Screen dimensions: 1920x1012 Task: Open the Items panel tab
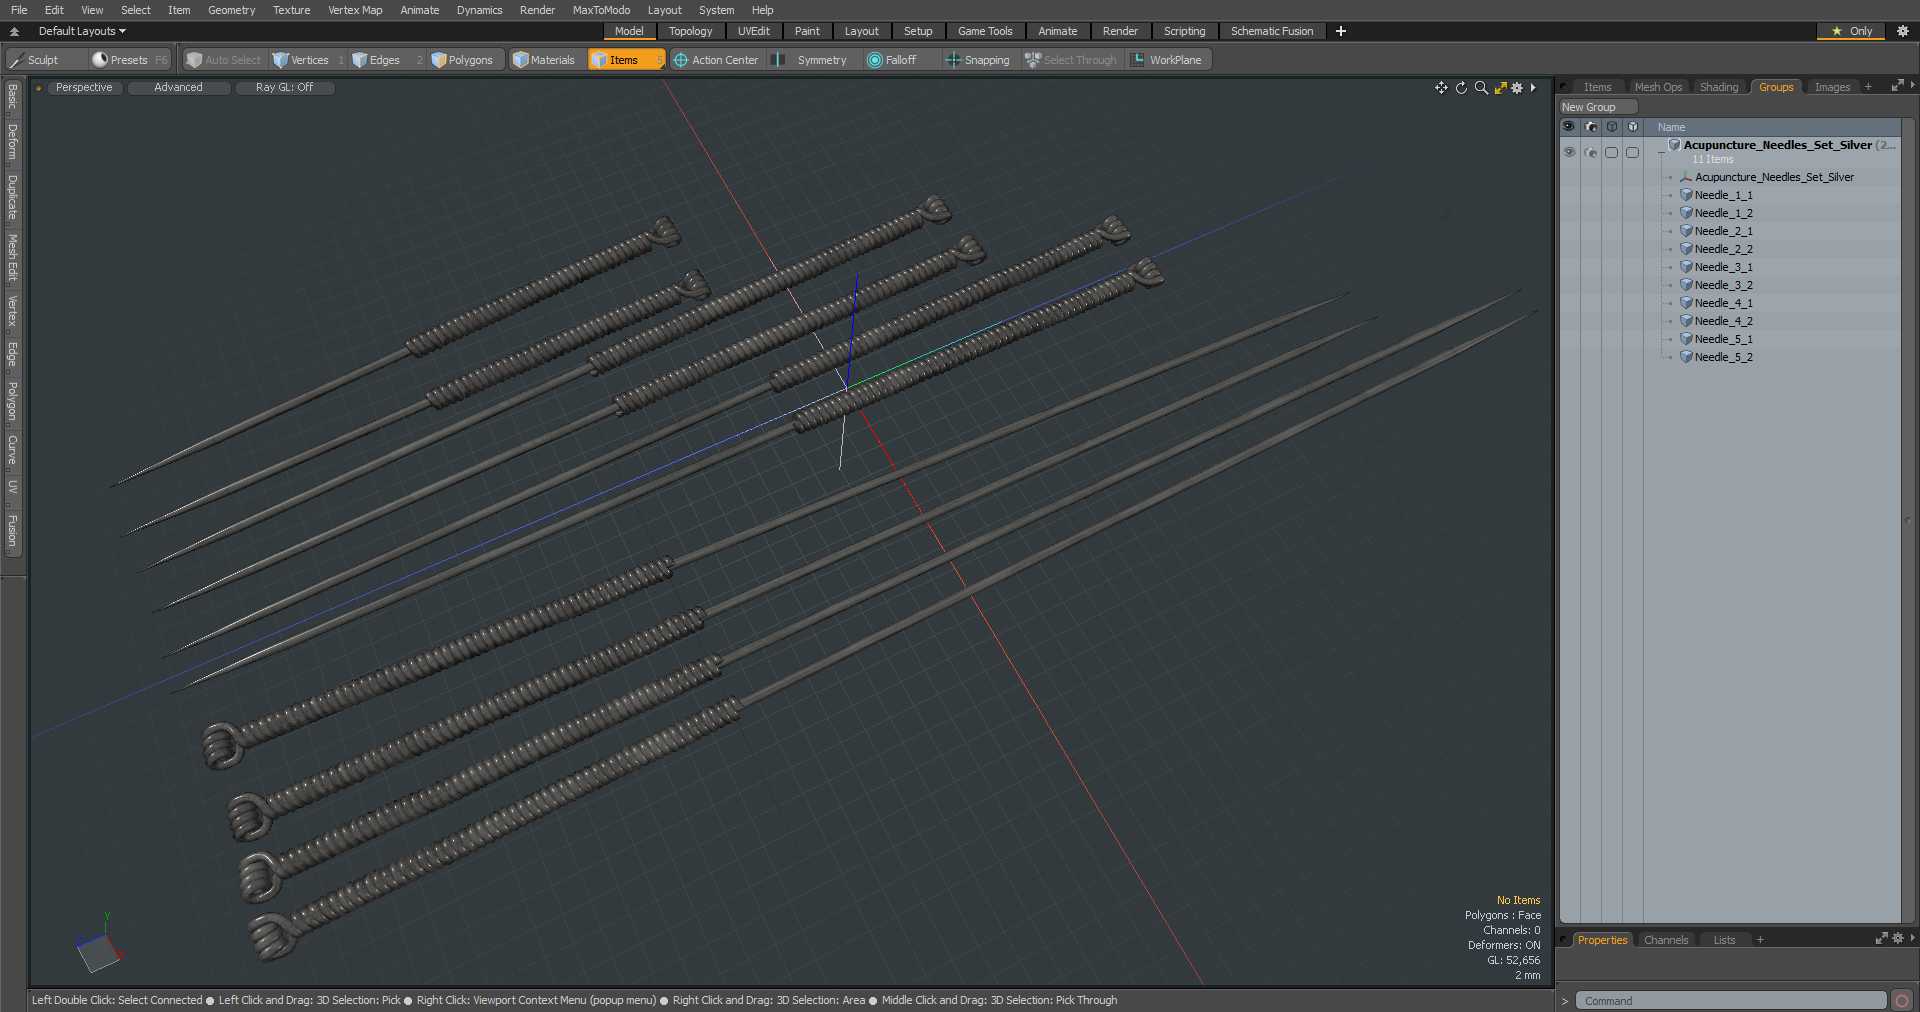[x=1597, y=87]
